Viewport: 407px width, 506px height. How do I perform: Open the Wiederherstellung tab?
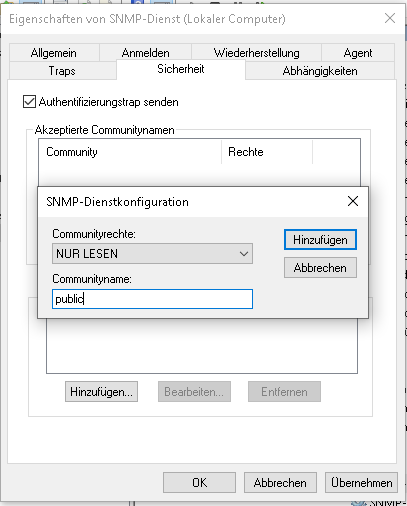[x=256, y=53]
